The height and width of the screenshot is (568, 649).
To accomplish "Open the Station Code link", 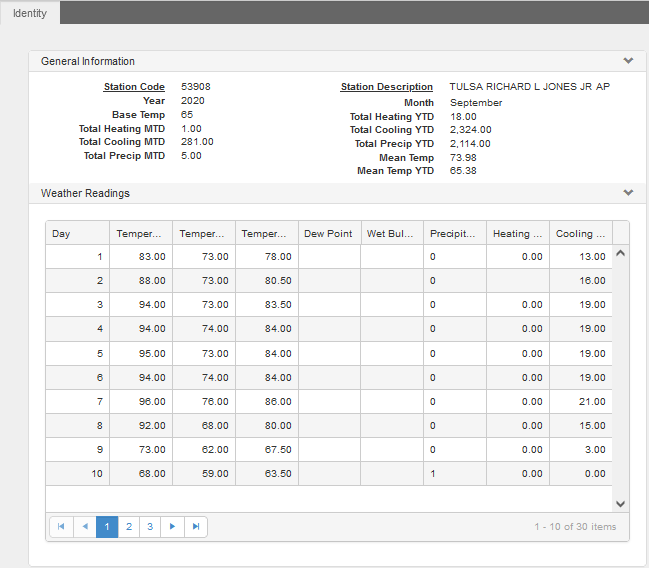I will pos(134,87).
